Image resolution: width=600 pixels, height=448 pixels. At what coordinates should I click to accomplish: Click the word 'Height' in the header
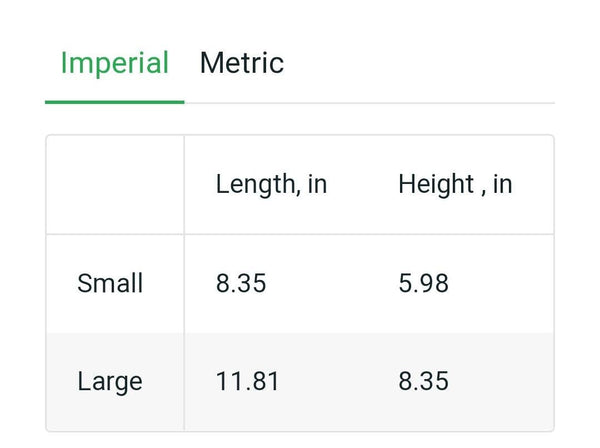coord(436,184)
